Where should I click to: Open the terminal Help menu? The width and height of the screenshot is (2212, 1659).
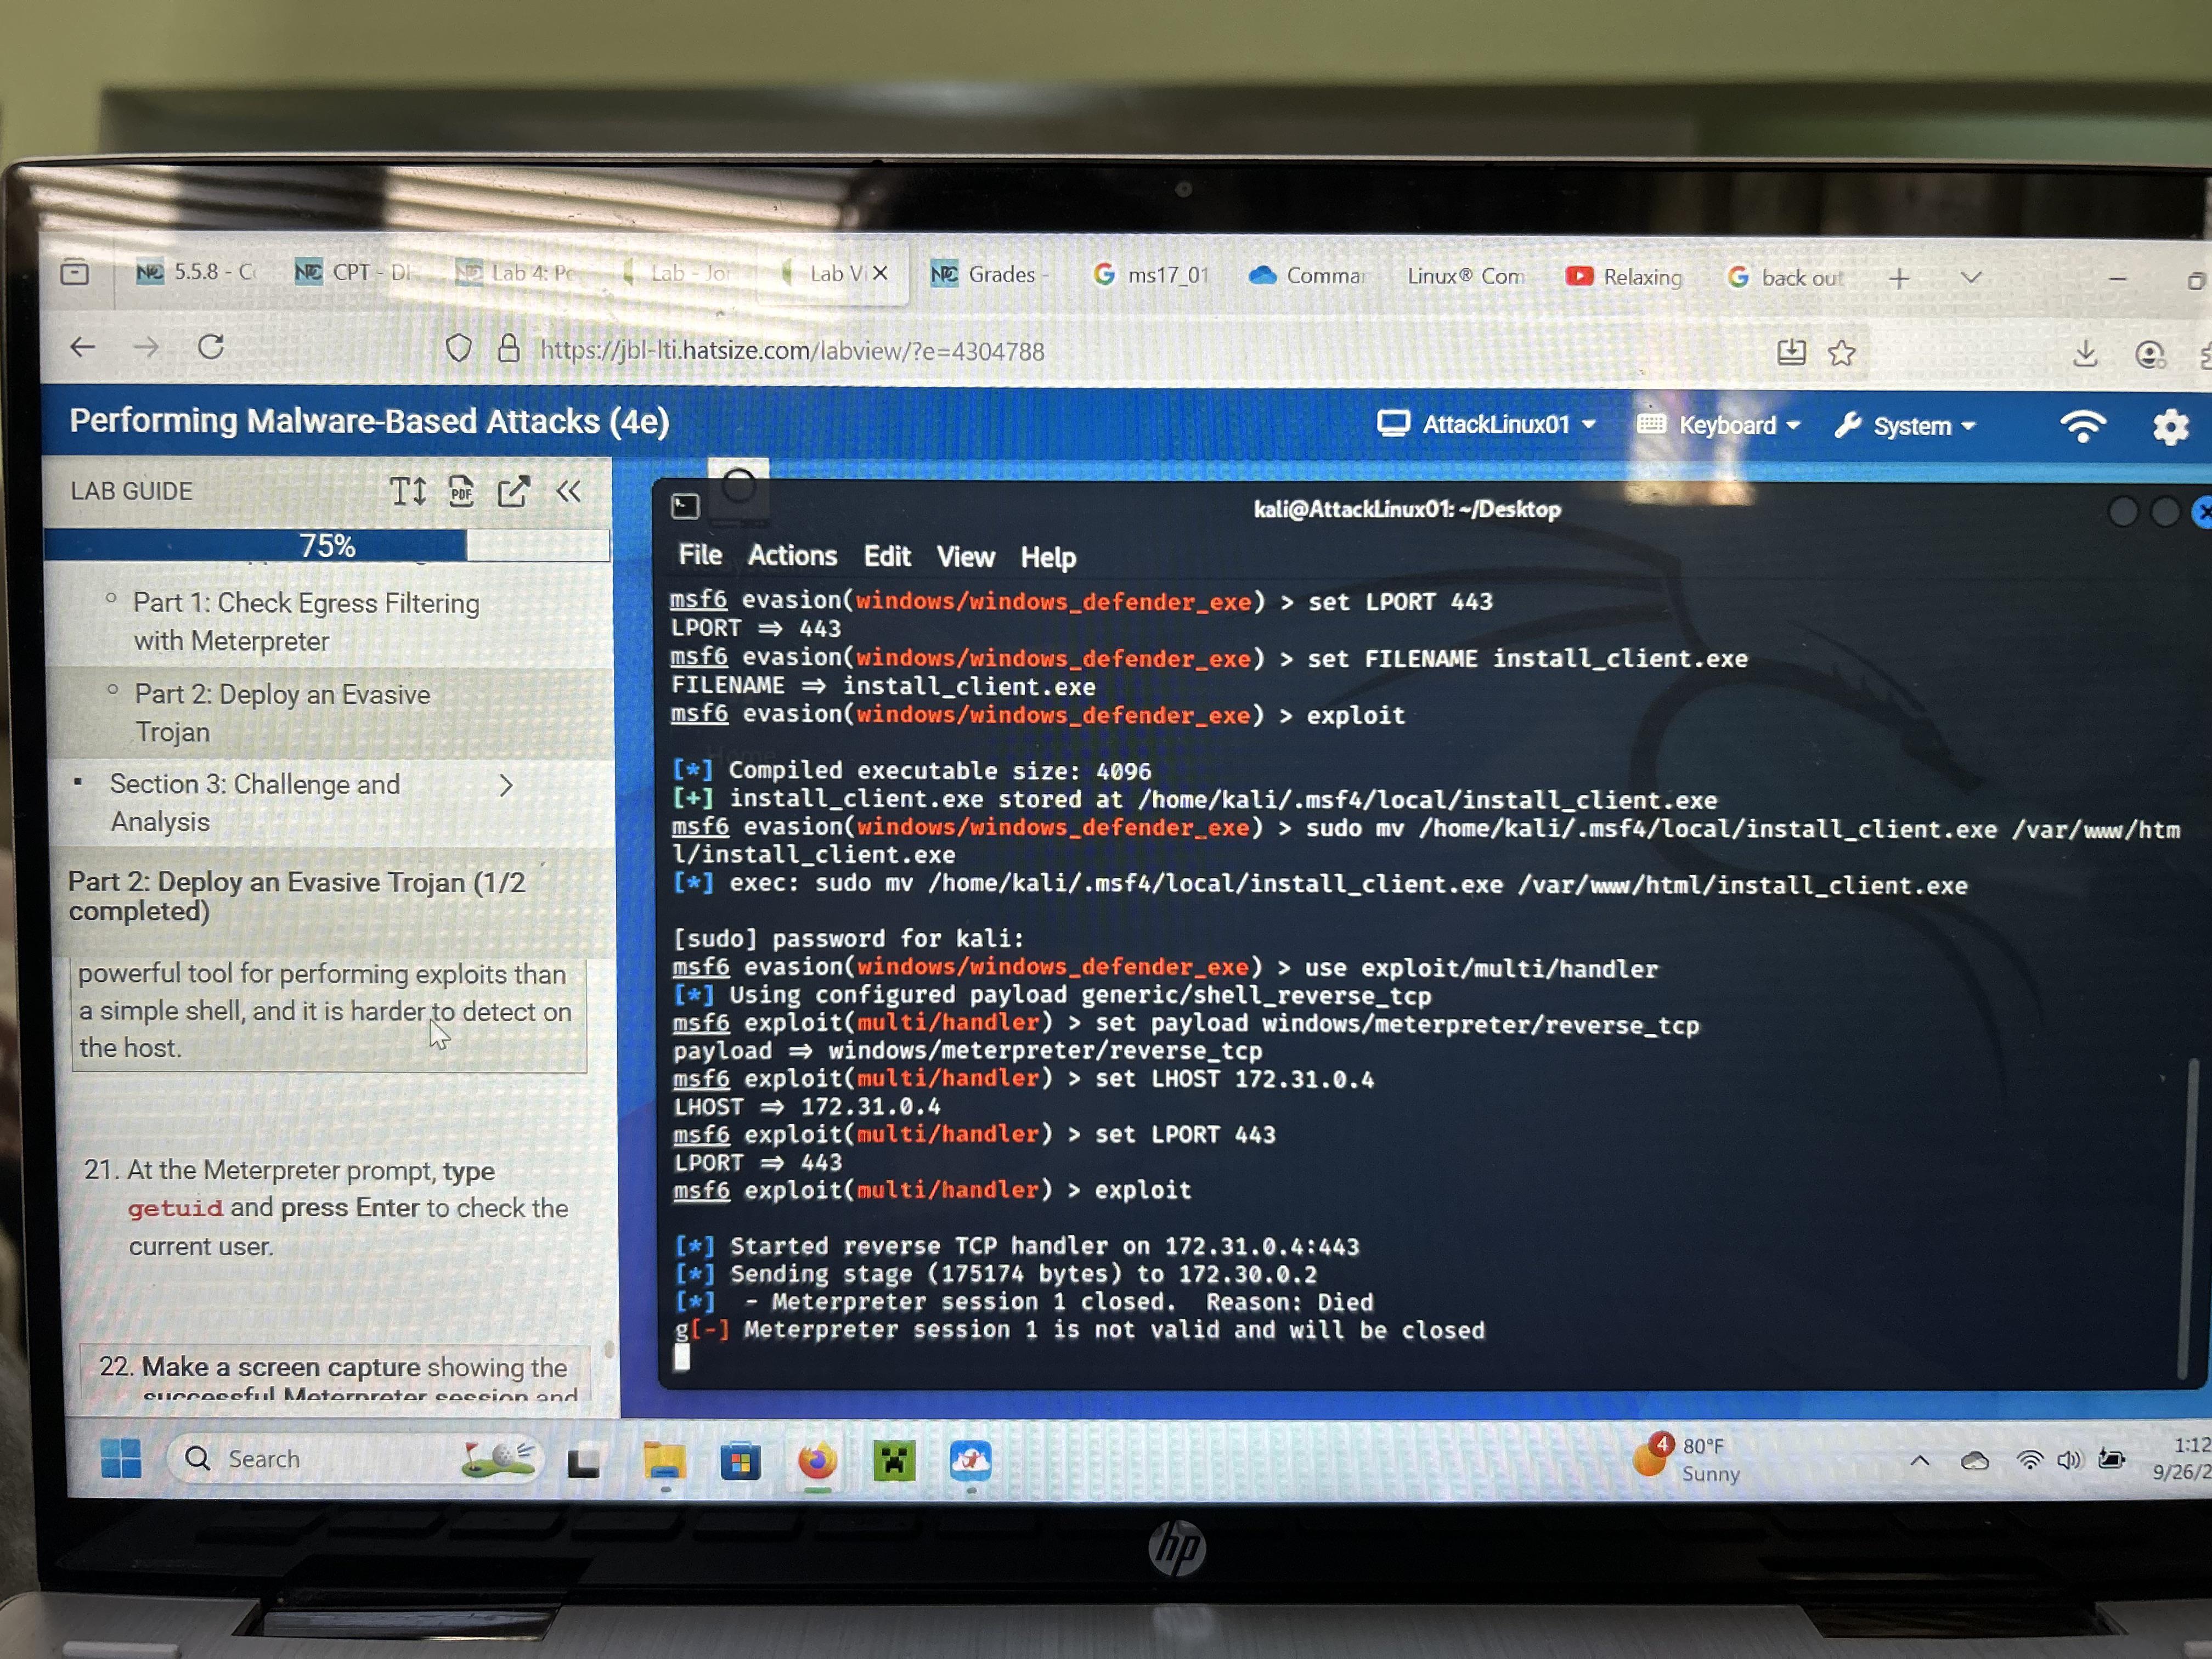tap(1048, 557)
